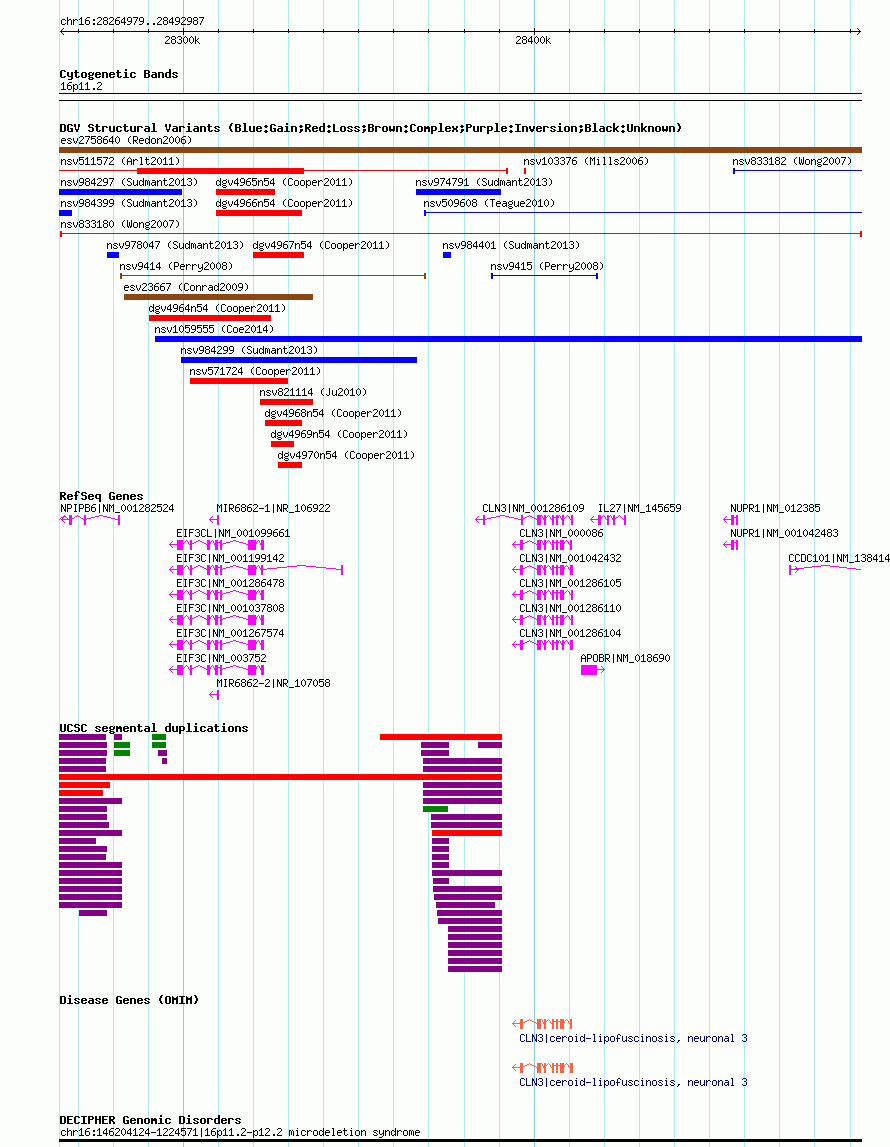Open transcript EIF3C|NM_001037808
The width and height of the screenshot is (890, 1147).
(230, 609)
